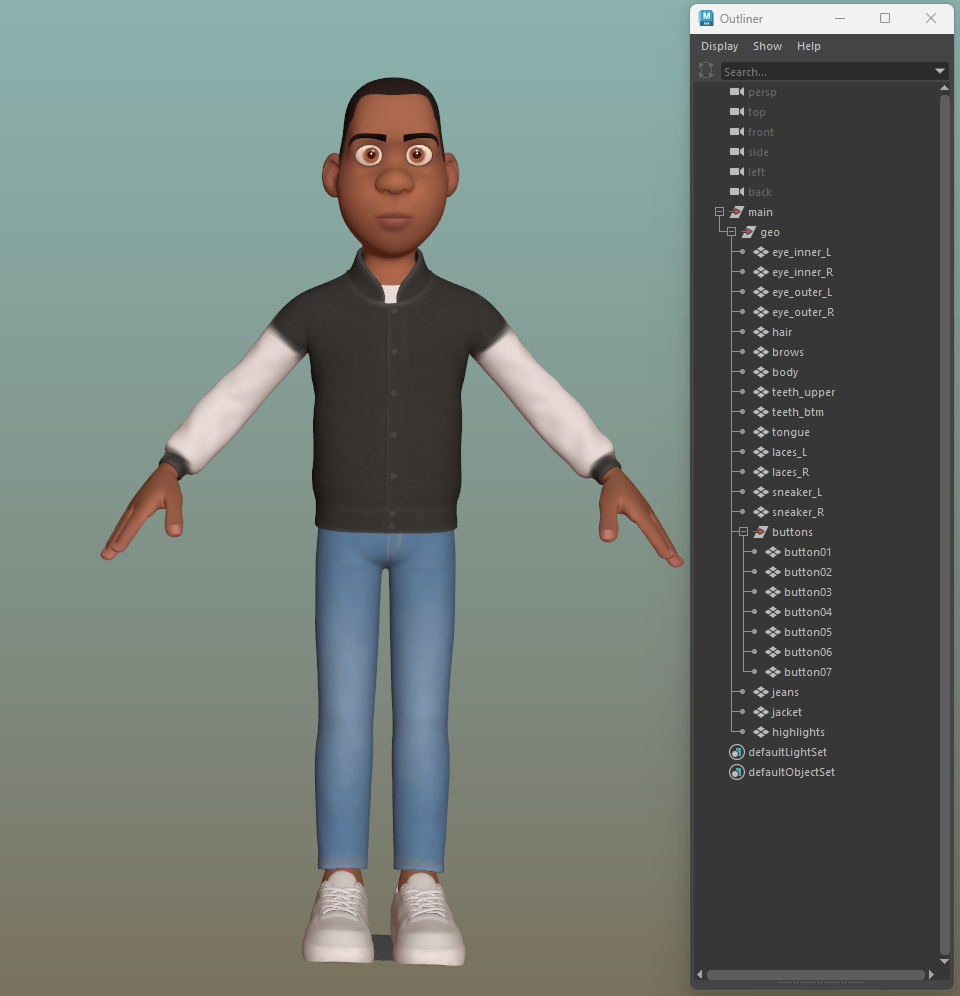Select the button04 node
Viewport: 960px width, 996px height.
pos(808,612)
